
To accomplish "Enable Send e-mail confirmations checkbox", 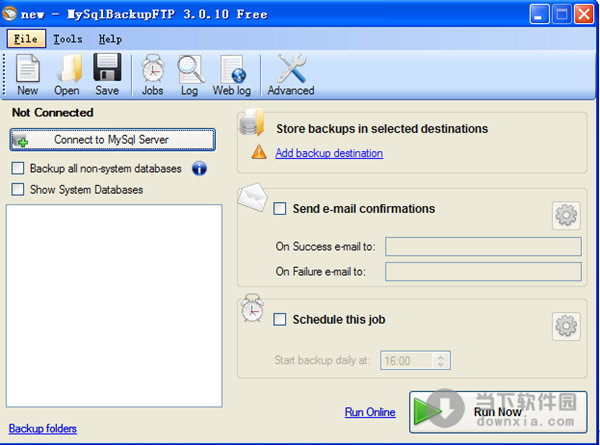I will click(x=280, y=209).
